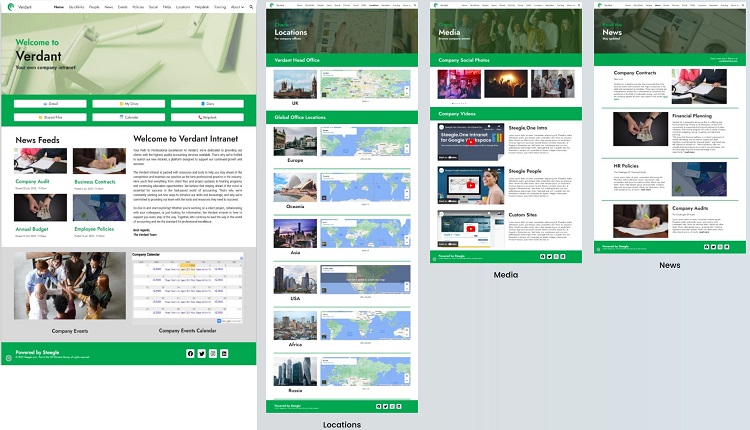750x430 pixels.
Task: Open Twitter icon in News page footer
Action: pos(713,247)
